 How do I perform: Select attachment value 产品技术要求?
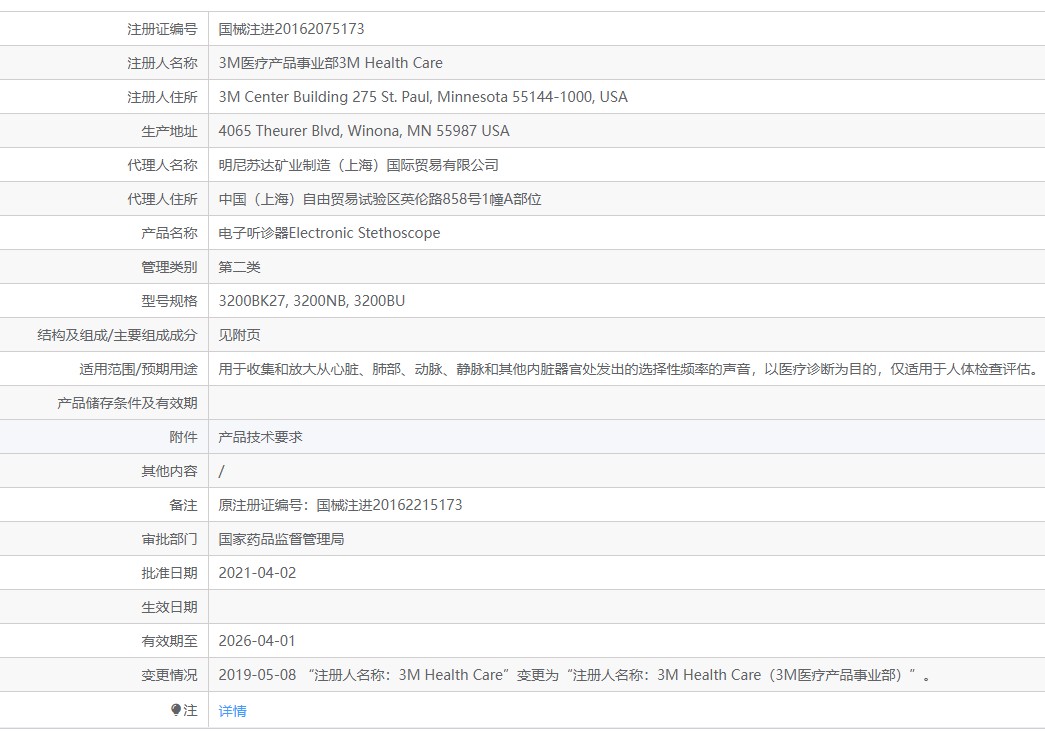coord(261,437)
